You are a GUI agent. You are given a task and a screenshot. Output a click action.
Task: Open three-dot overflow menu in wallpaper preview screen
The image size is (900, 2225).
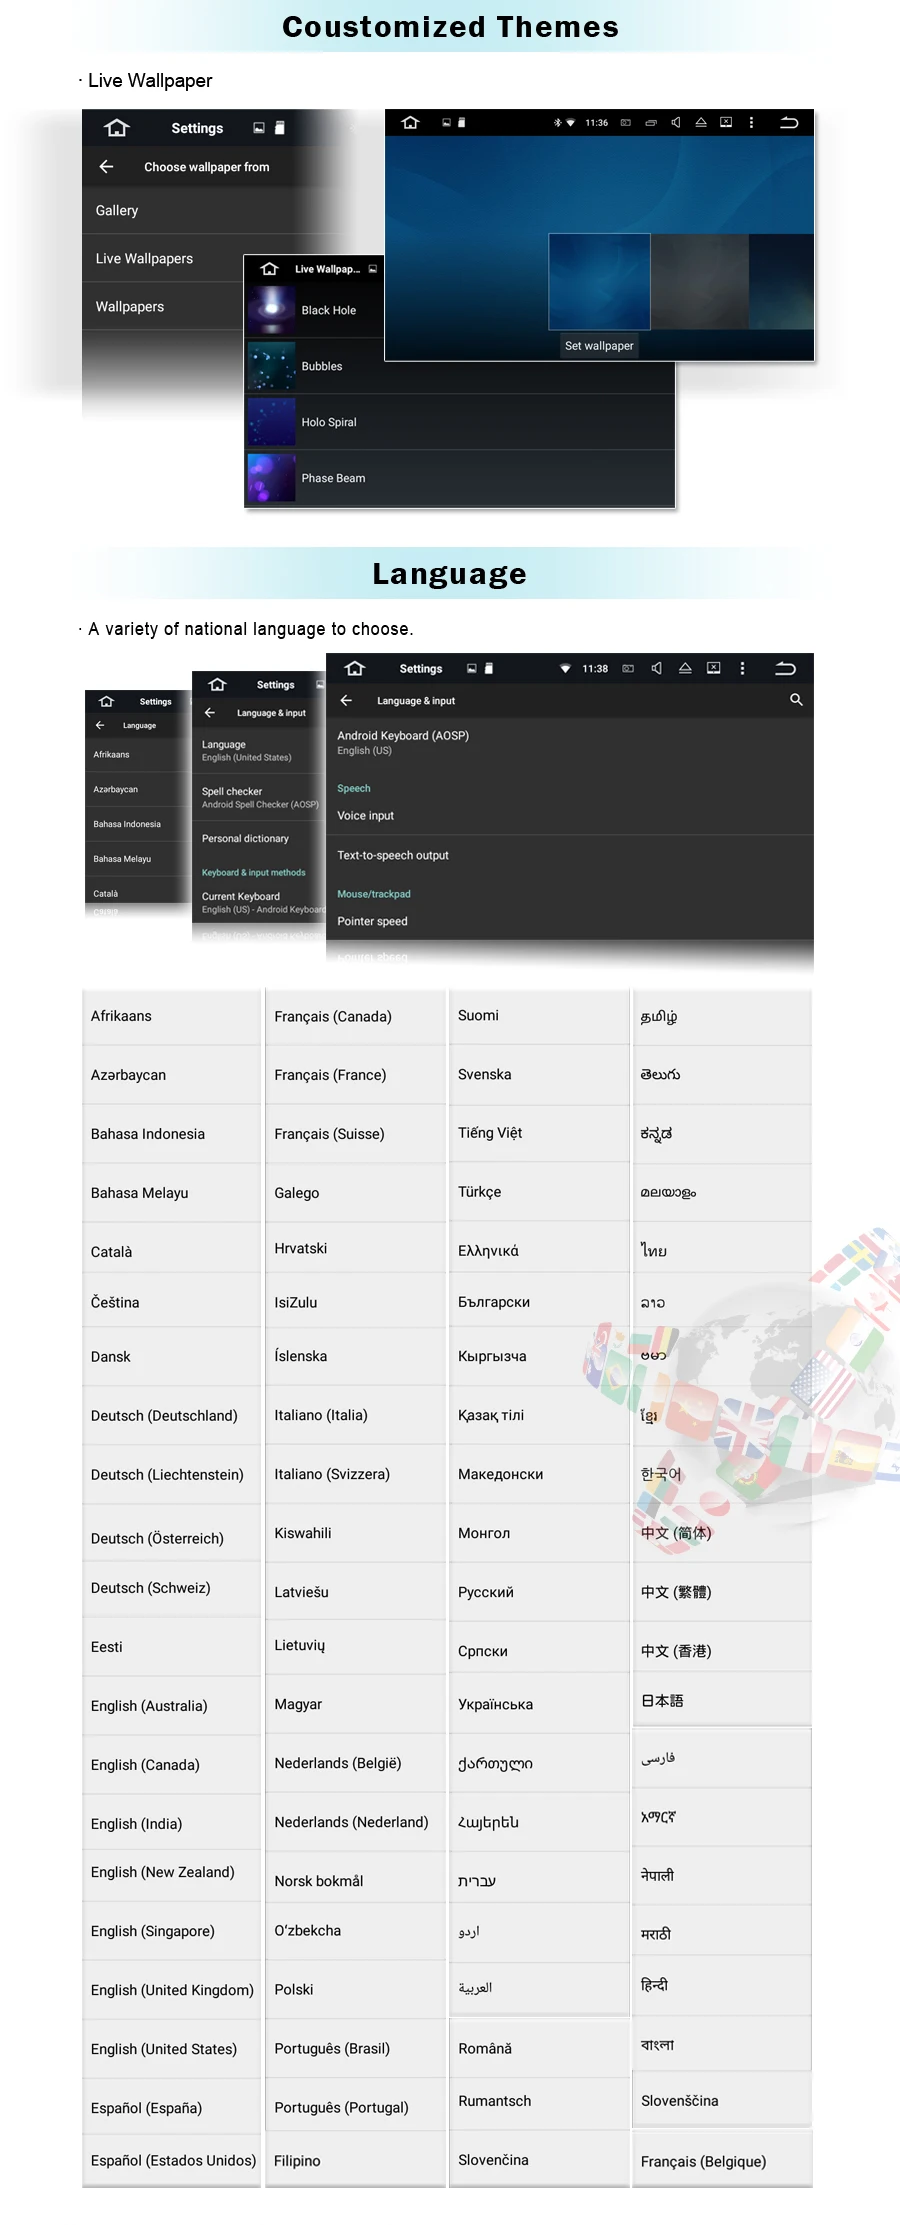click(x=751, y=123)
